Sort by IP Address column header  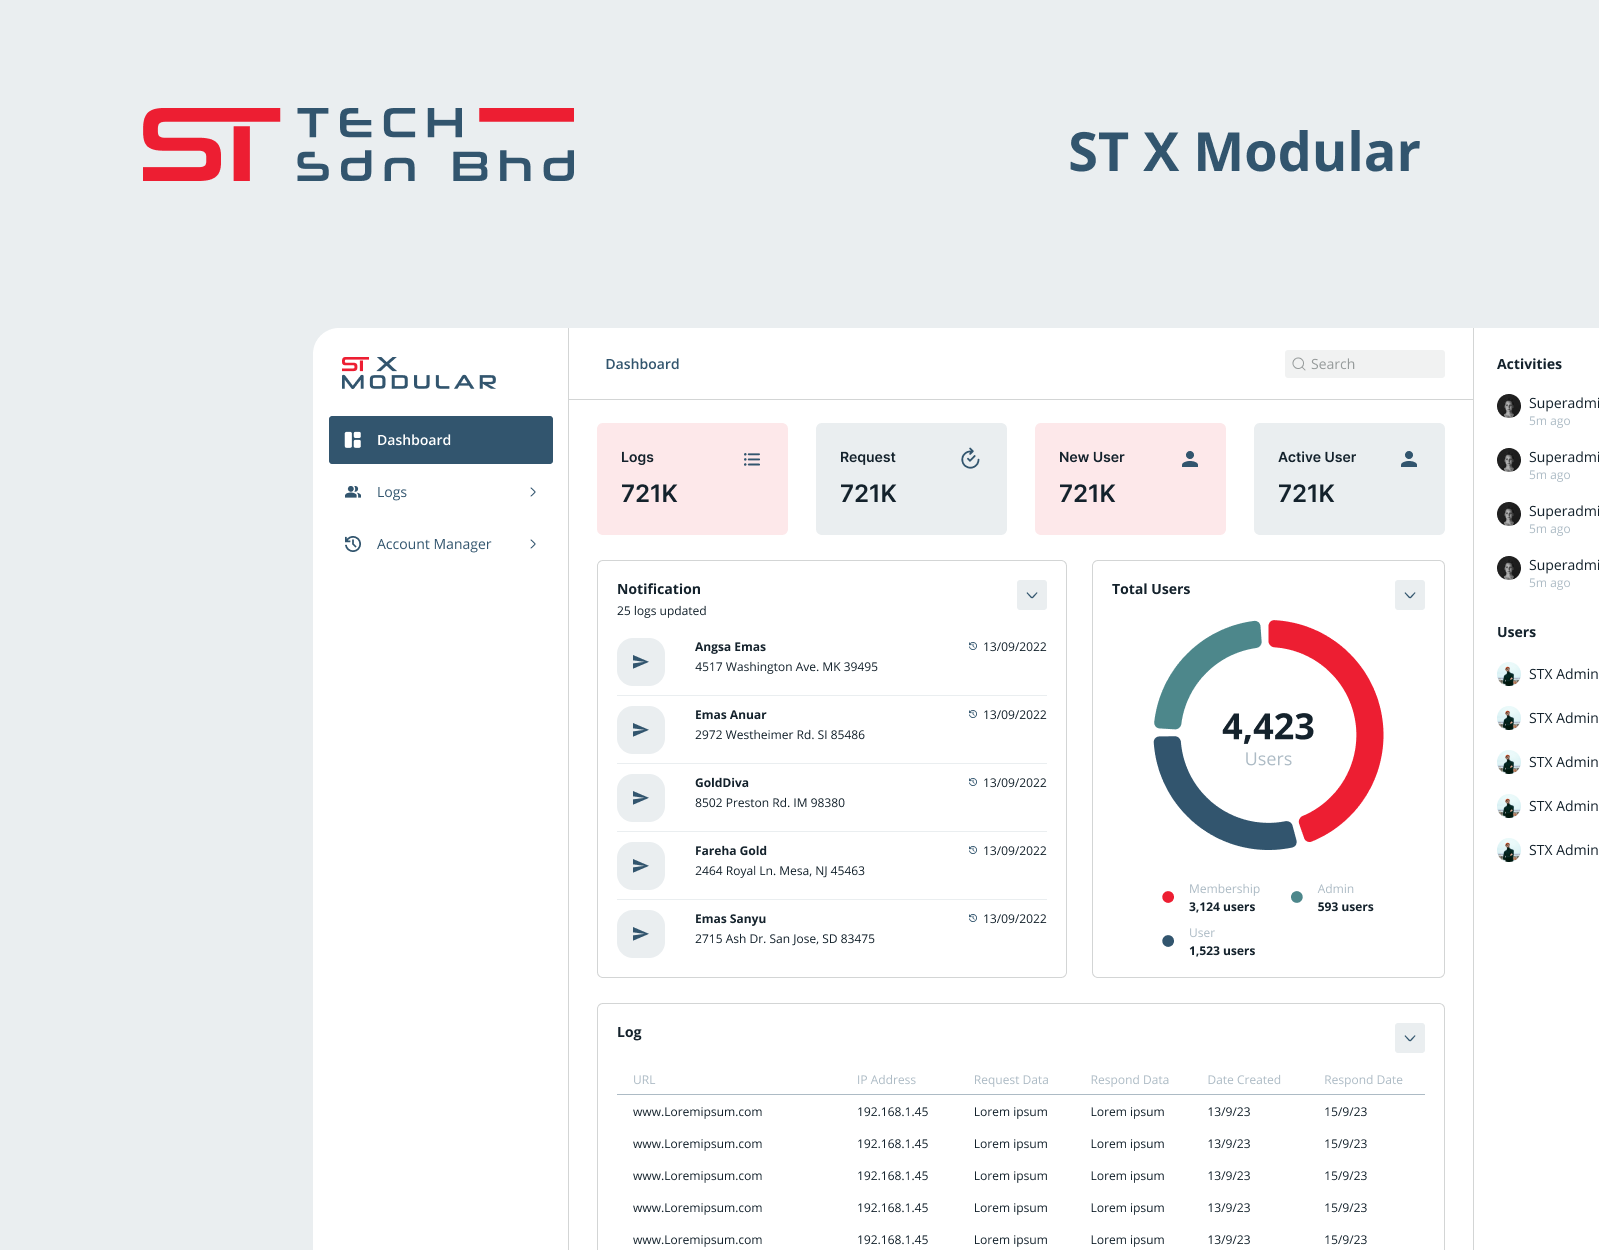tap(886, 1080)
